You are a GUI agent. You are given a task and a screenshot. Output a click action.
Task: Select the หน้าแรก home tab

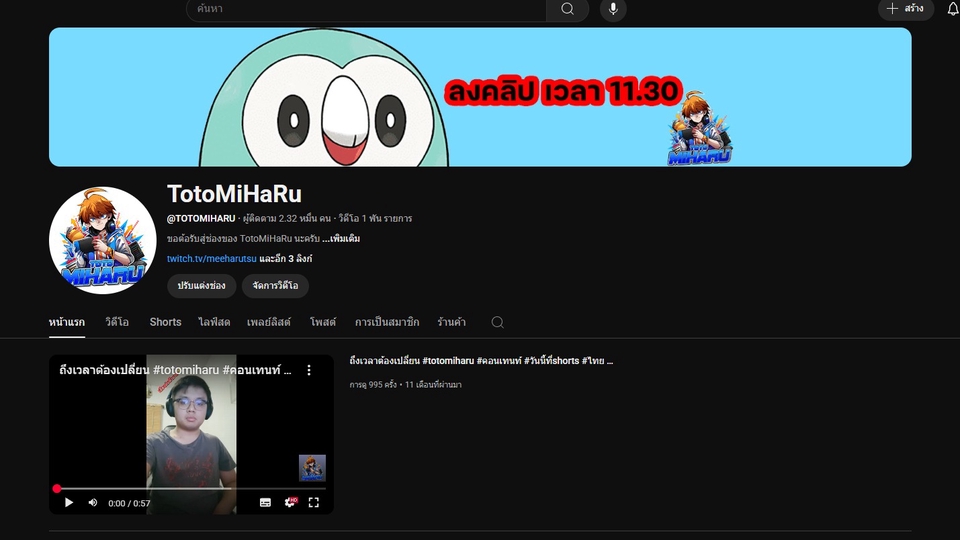point(67,322)
